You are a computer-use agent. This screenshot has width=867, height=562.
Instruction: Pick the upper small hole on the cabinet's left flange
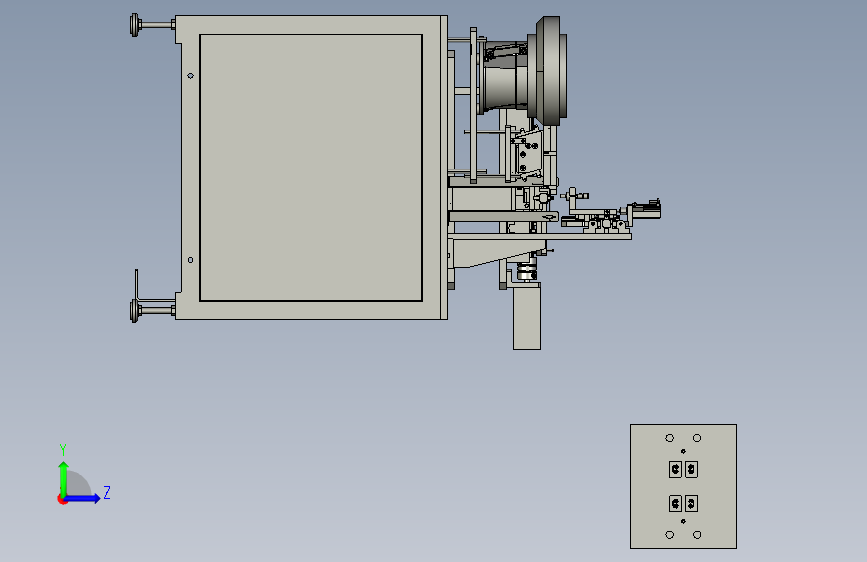pyautogui.click(x=190, y=76)
